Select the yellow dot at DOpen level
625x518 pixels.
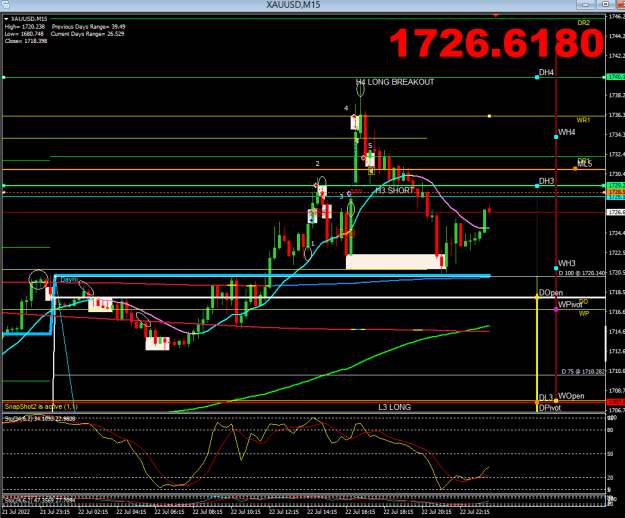coord(537,297)
